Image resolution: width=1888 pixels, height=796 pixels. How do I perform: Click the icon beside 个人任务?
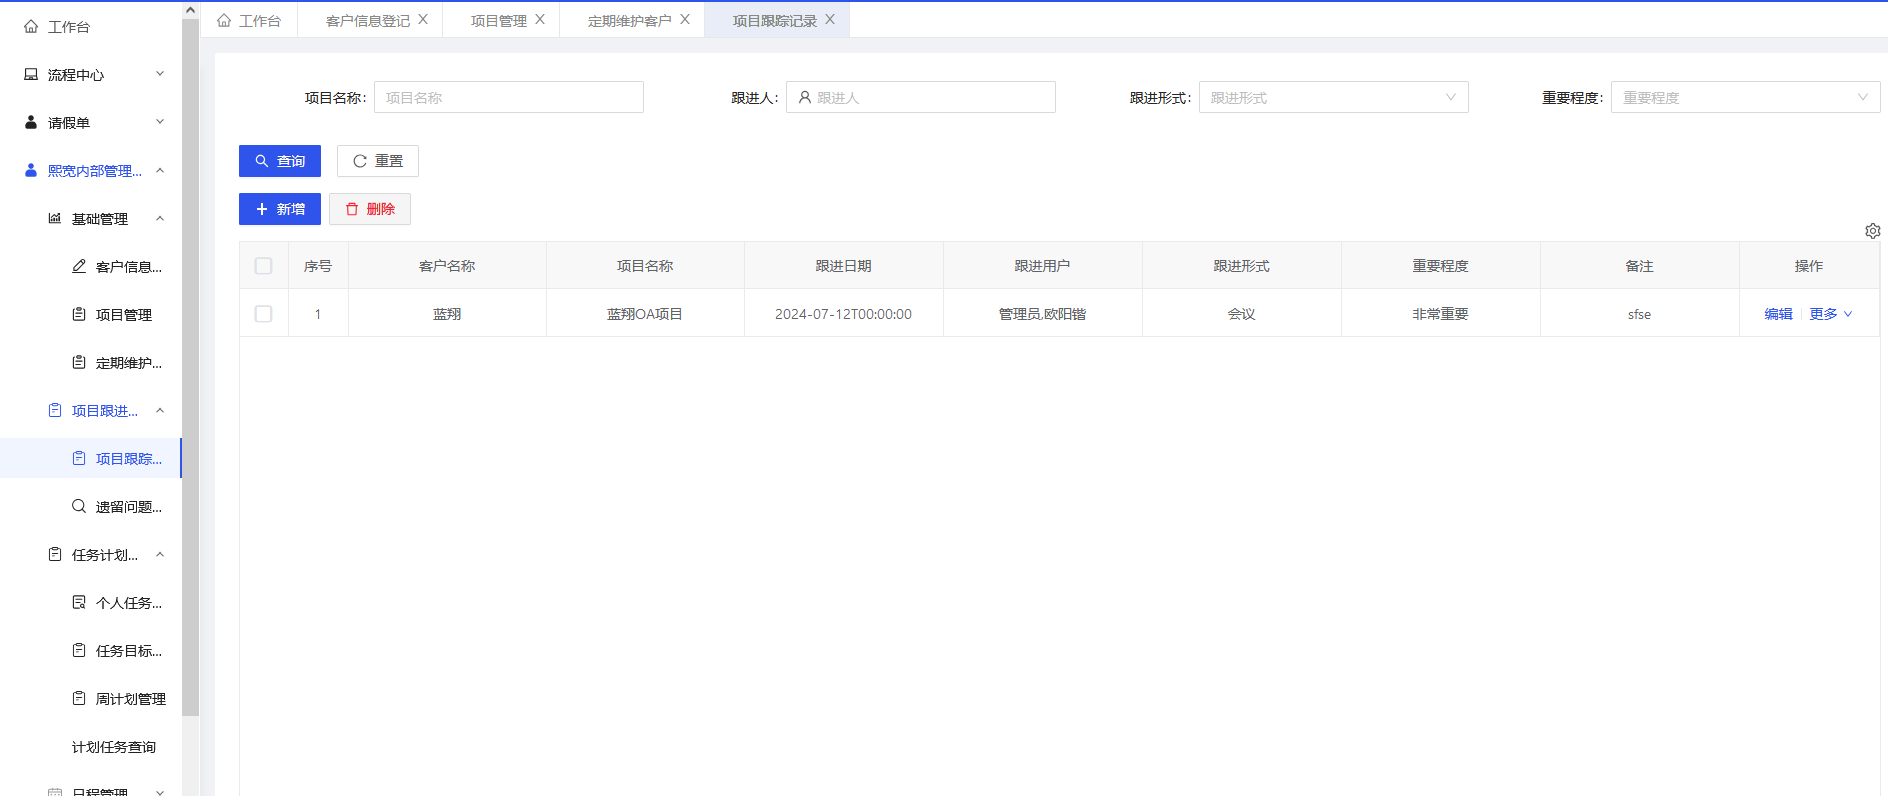tap(79, 603)
